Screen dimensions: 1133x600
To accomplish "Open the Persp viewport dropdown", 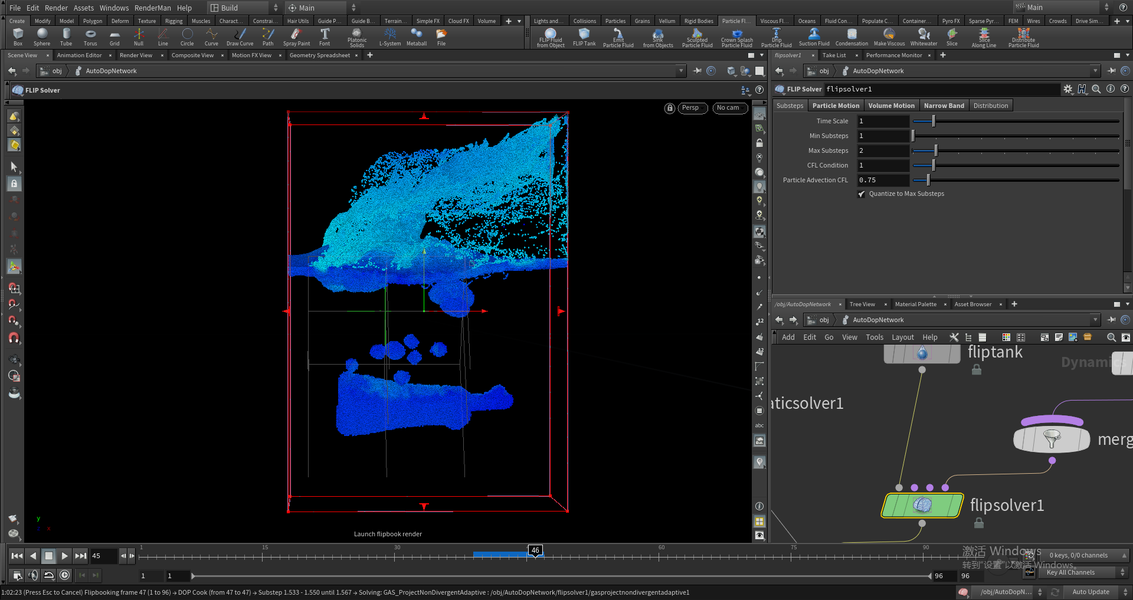I will [x=692, y=108].
